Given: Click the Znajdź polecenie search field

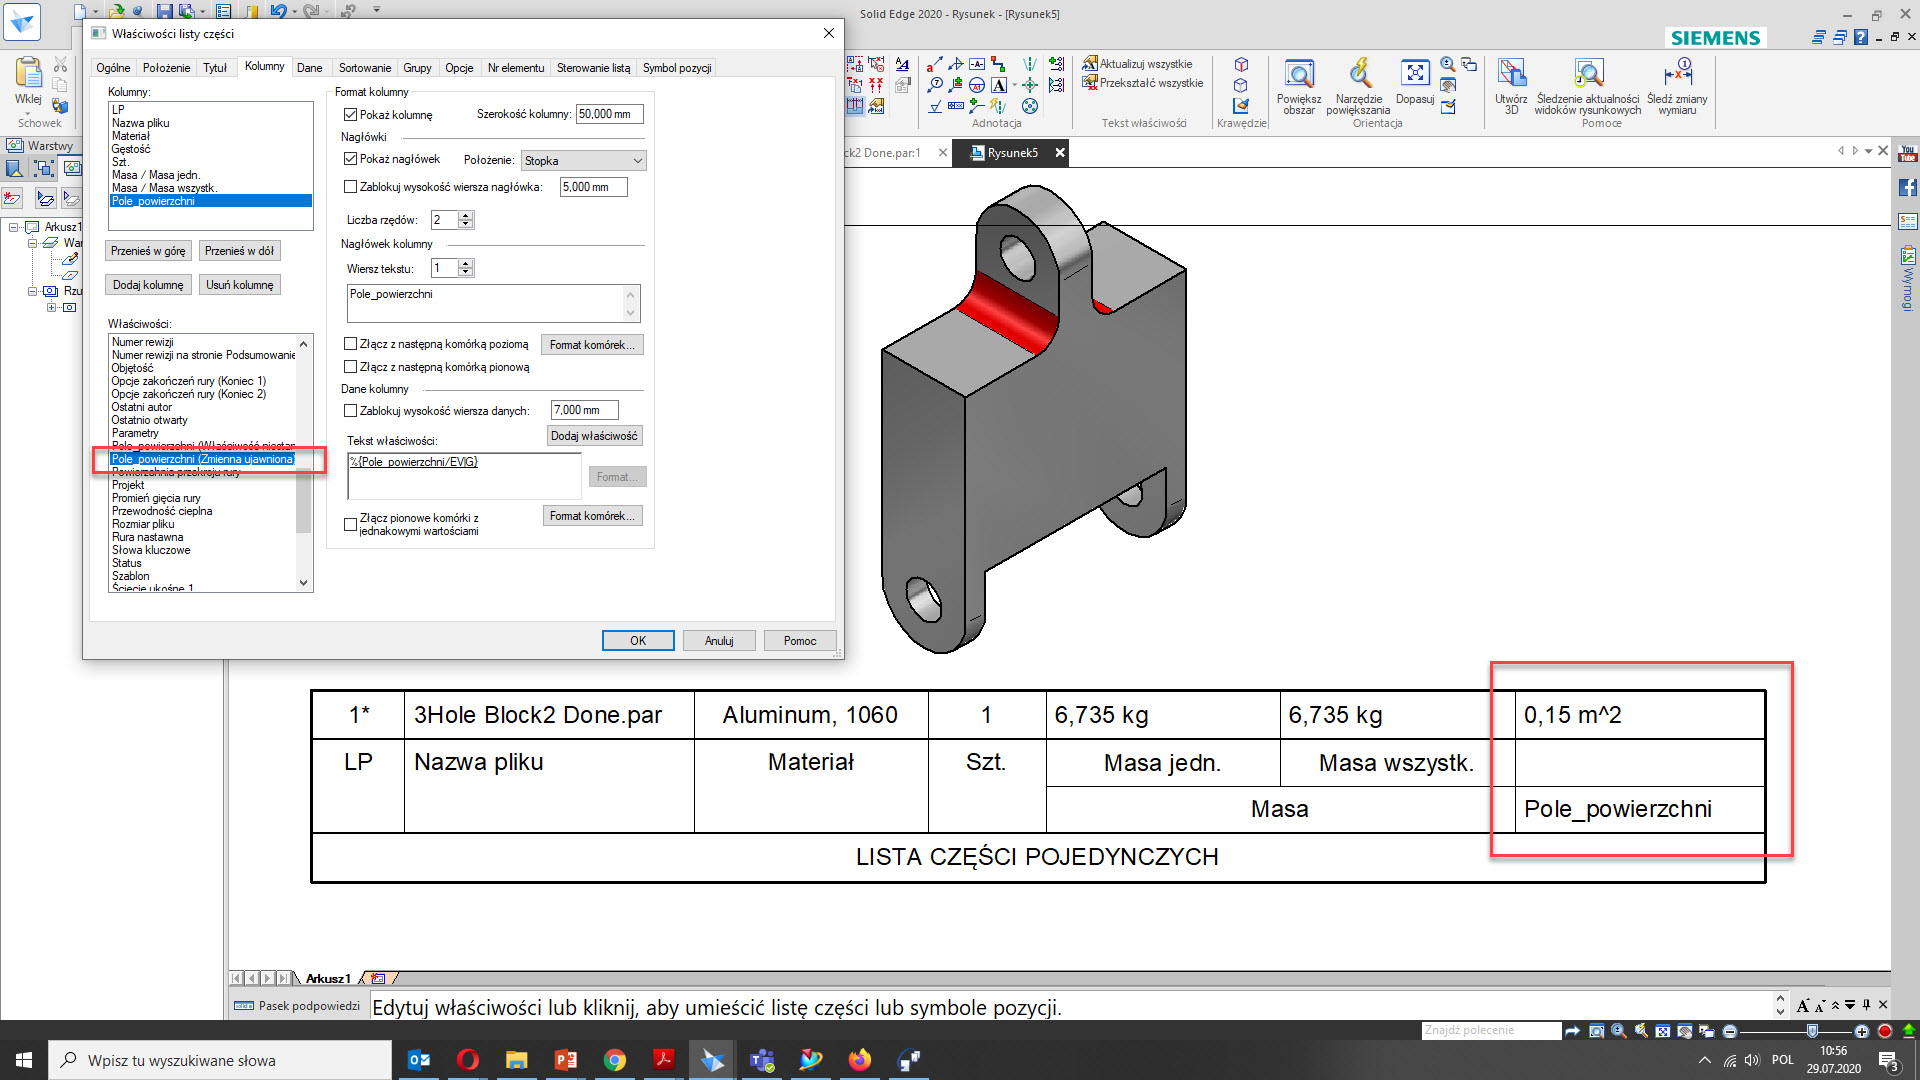Looking at the screenshot, I should tap(1490, 1031).
